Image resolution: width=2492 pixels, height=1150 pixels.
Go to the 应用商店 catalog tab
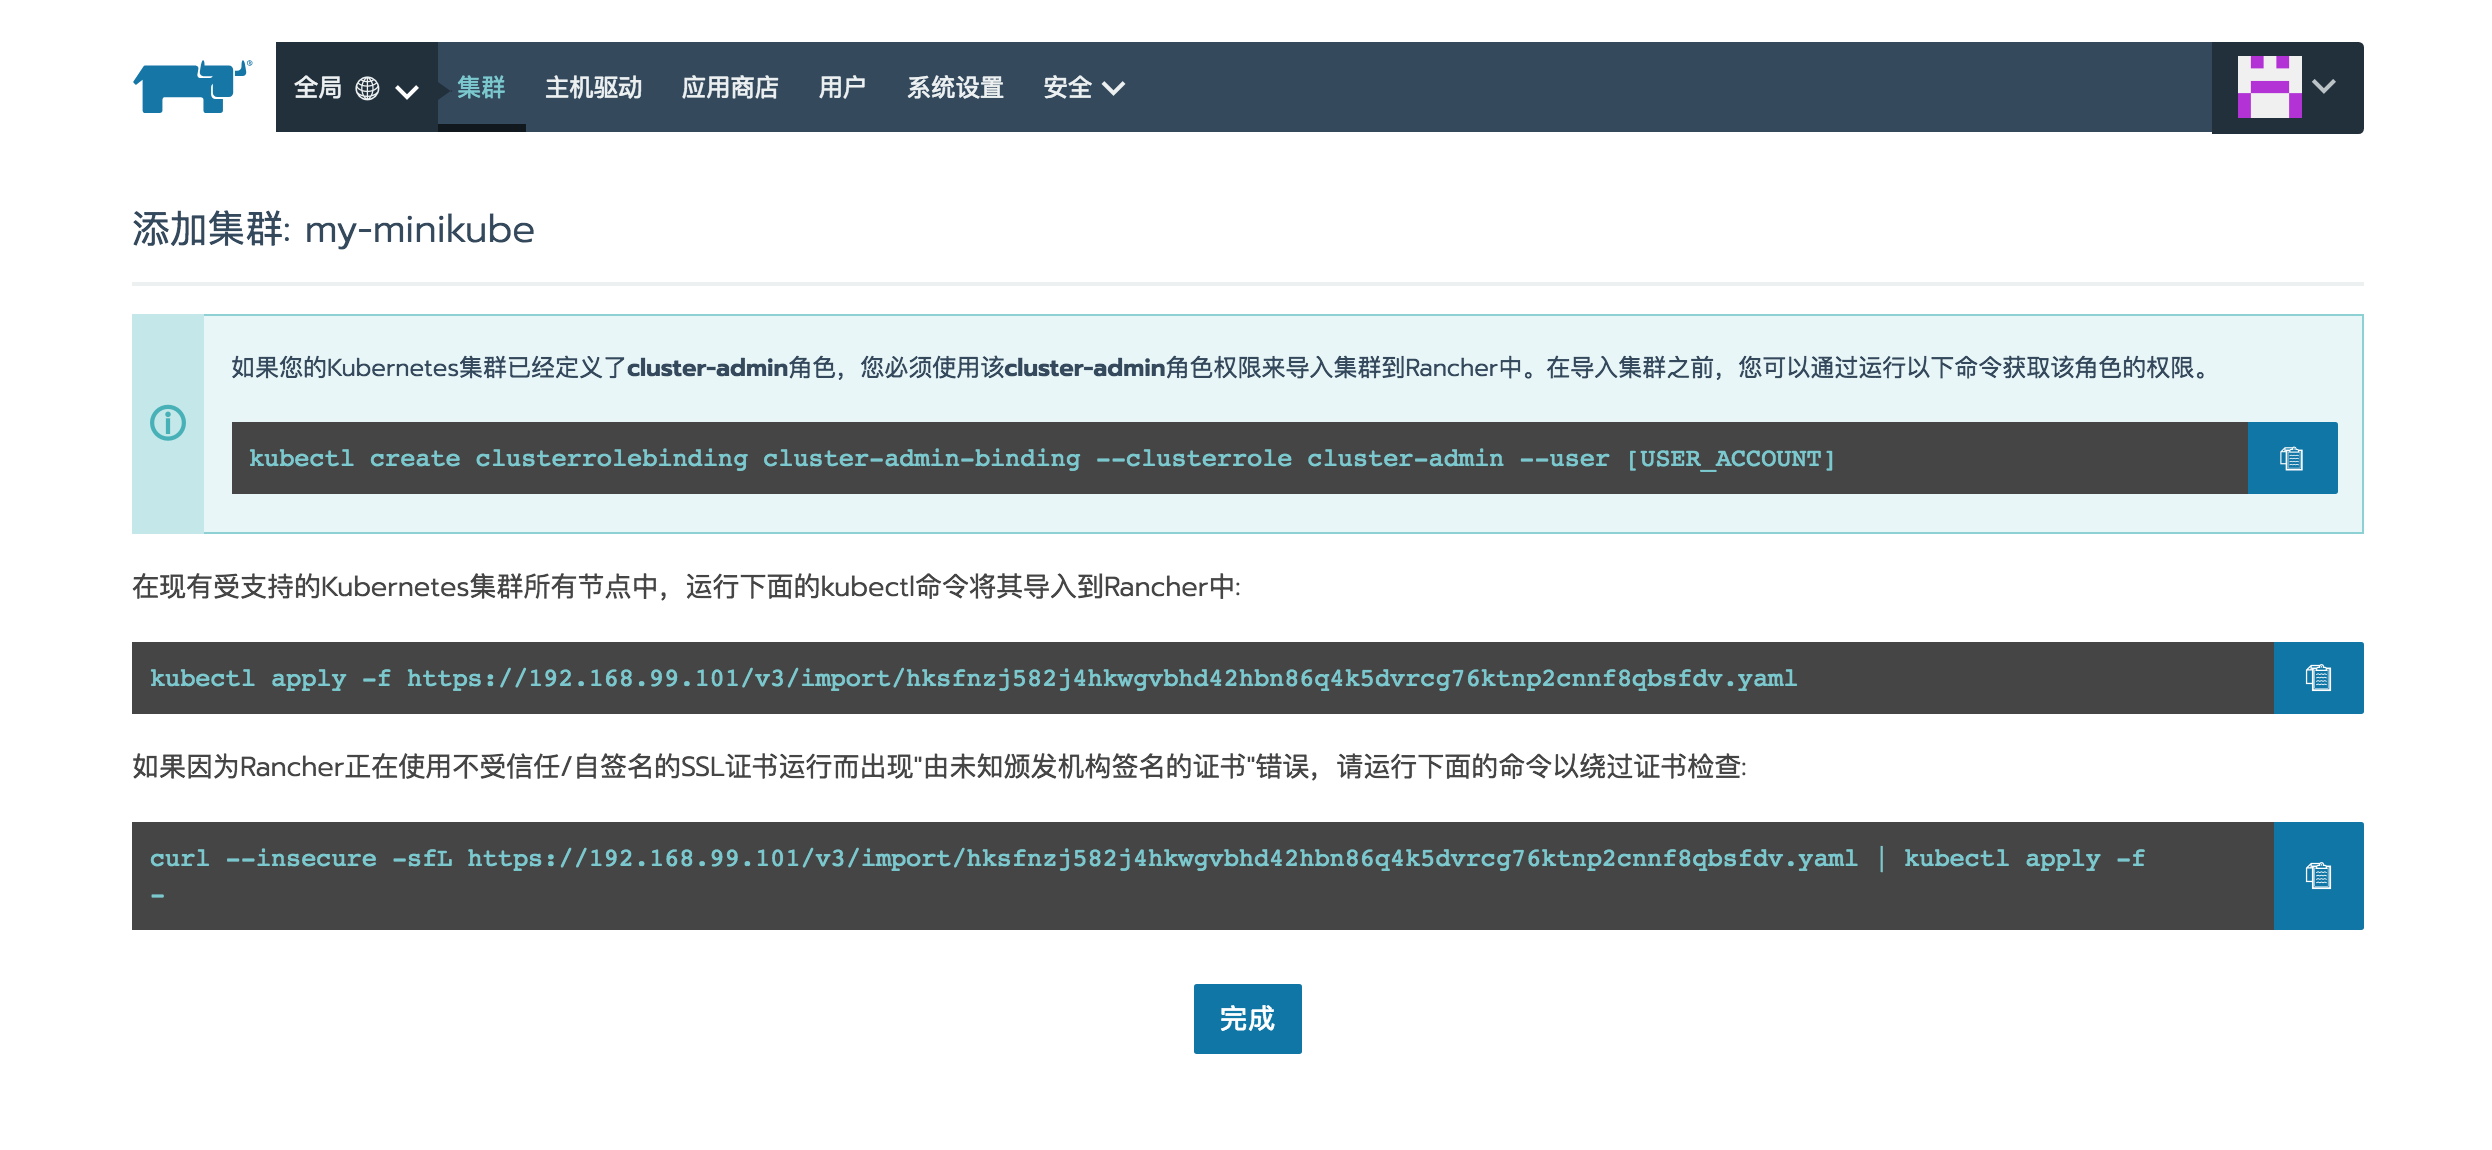point(730,88)
